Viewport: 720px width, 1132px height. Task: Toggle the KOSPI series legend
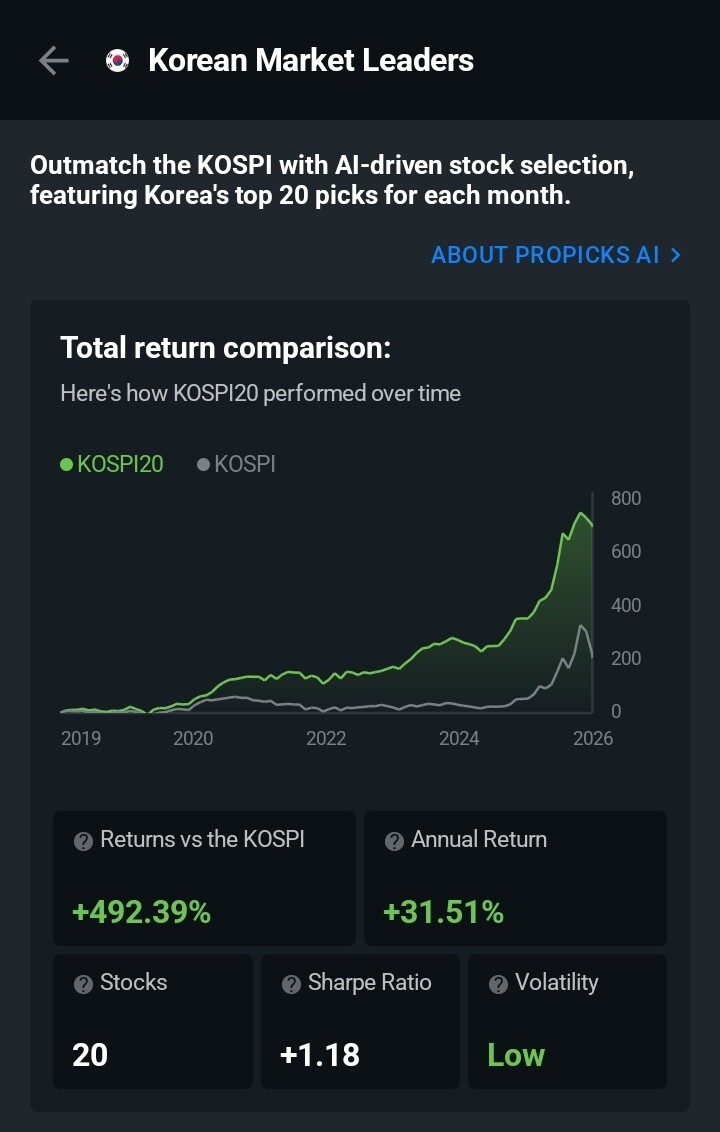(236, 463)
